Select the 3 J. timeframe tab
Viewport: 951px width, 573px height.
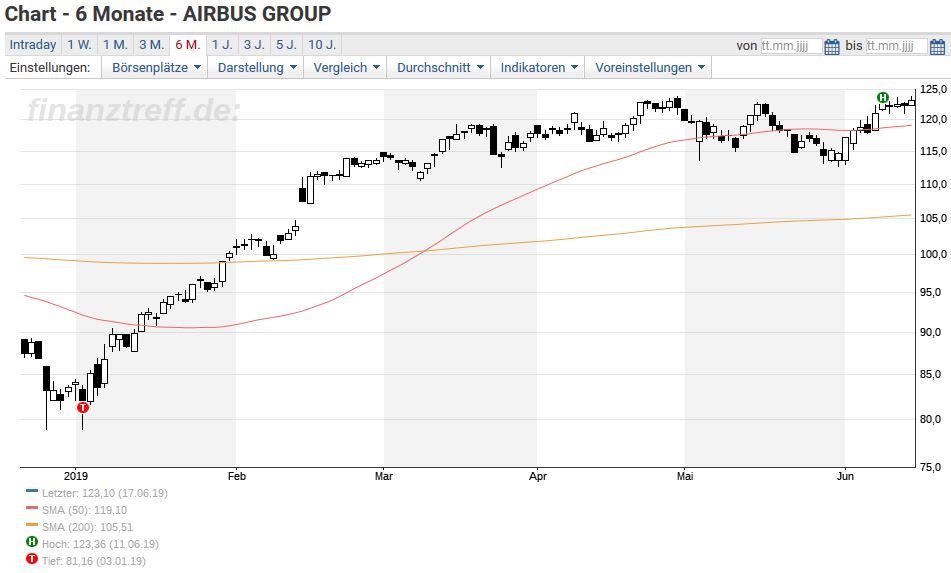click(x=254, y=45)
